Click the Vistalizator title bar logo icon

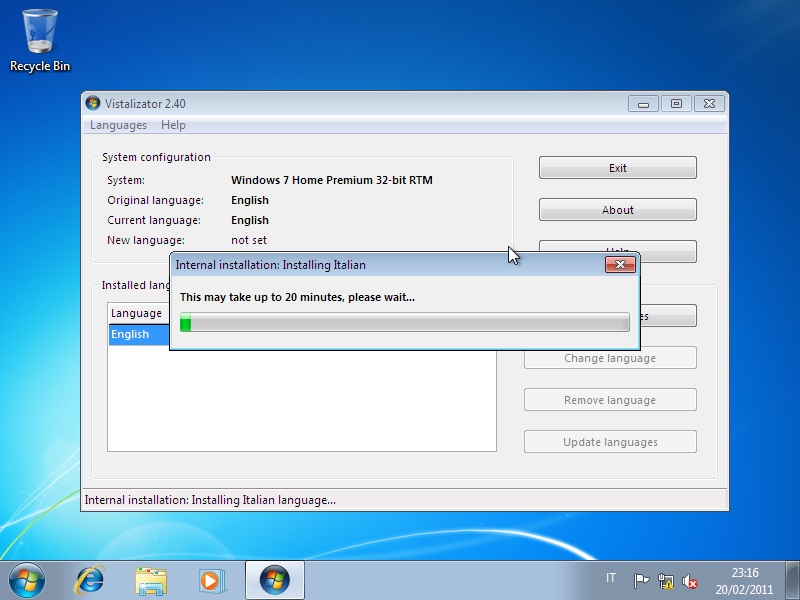coord(93,103)
